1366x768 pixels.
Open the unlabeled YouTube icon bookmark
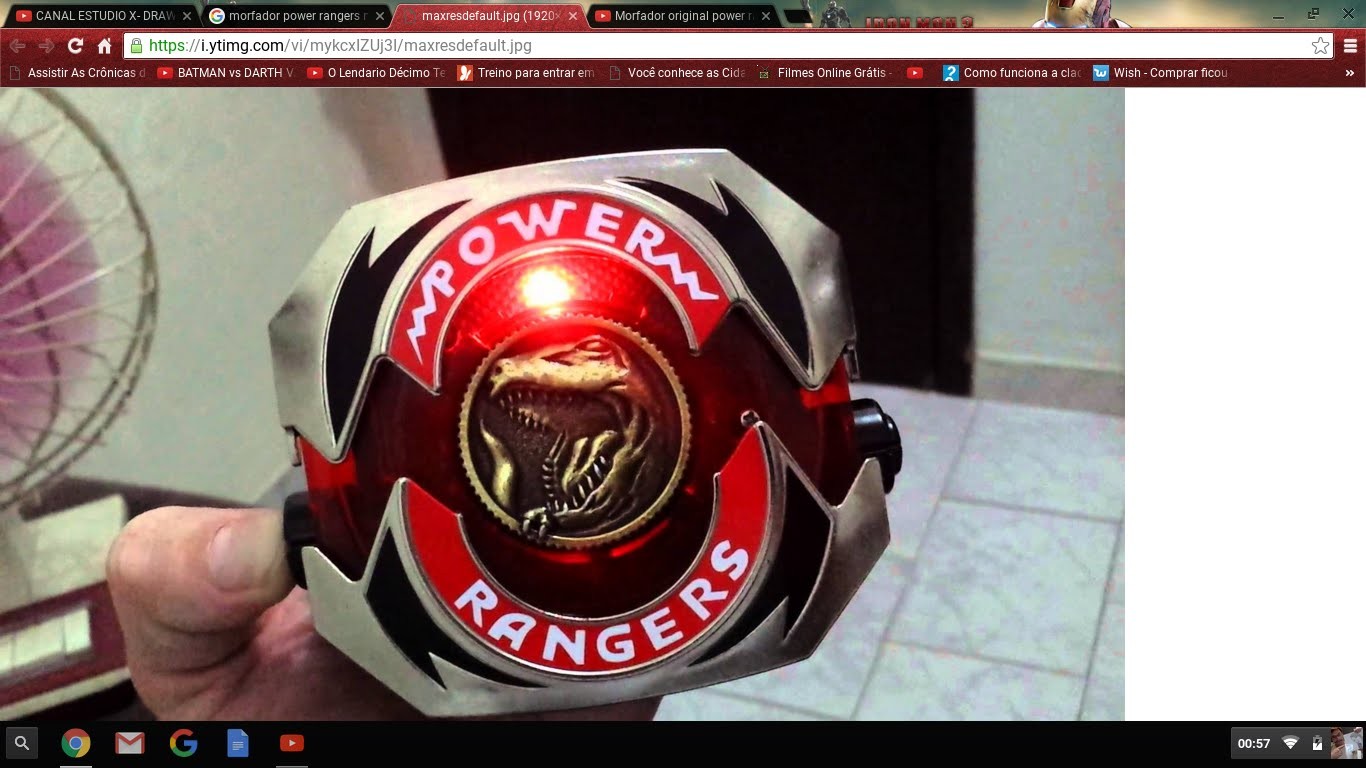(915, 73)
